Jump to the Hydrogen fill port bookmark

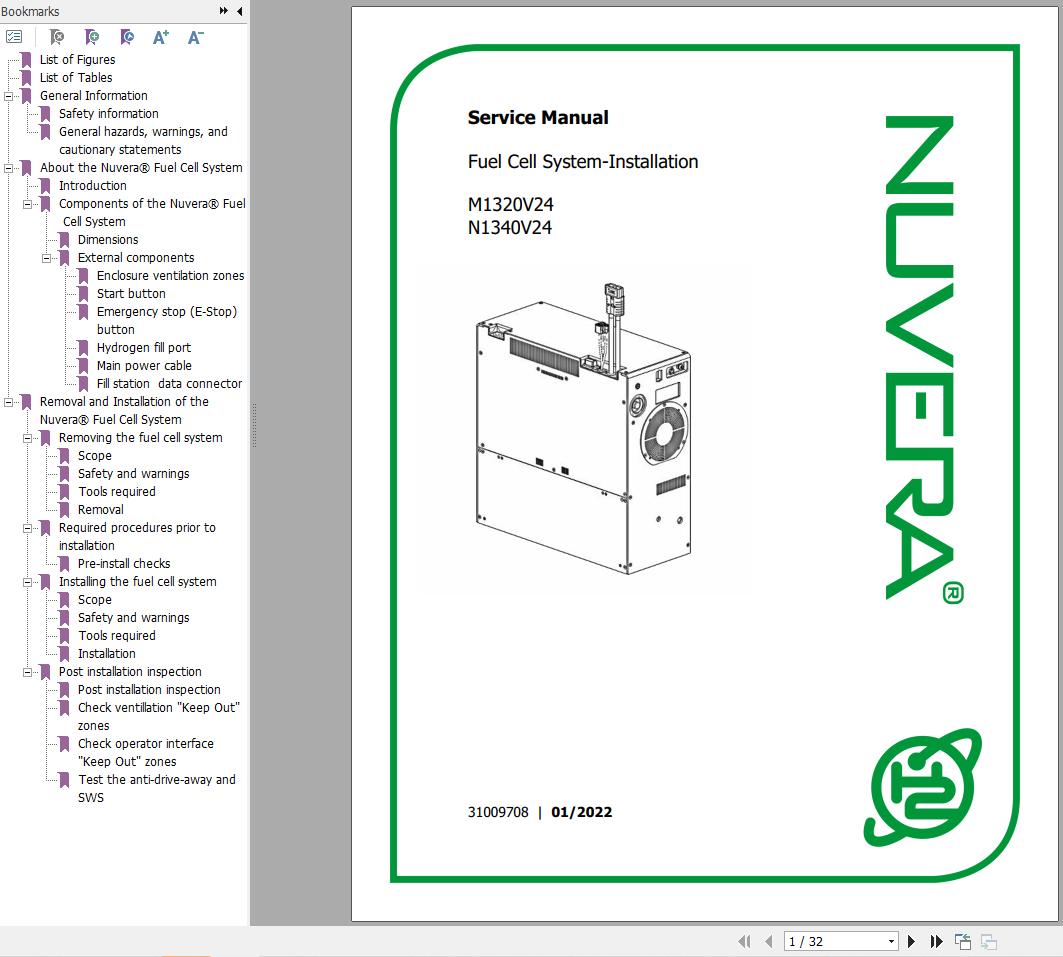pyautogui.click(x=144, y=348)
